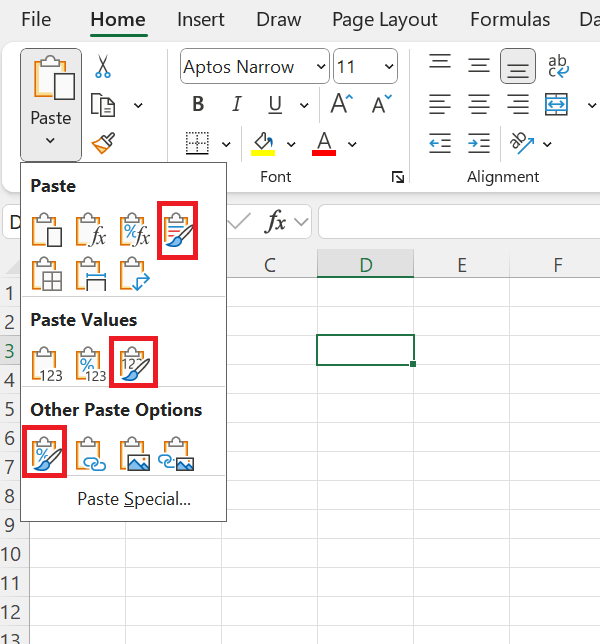Expand borders options arrow
The height and width of the screenshot is (644, 603).
tap(226, 144)
